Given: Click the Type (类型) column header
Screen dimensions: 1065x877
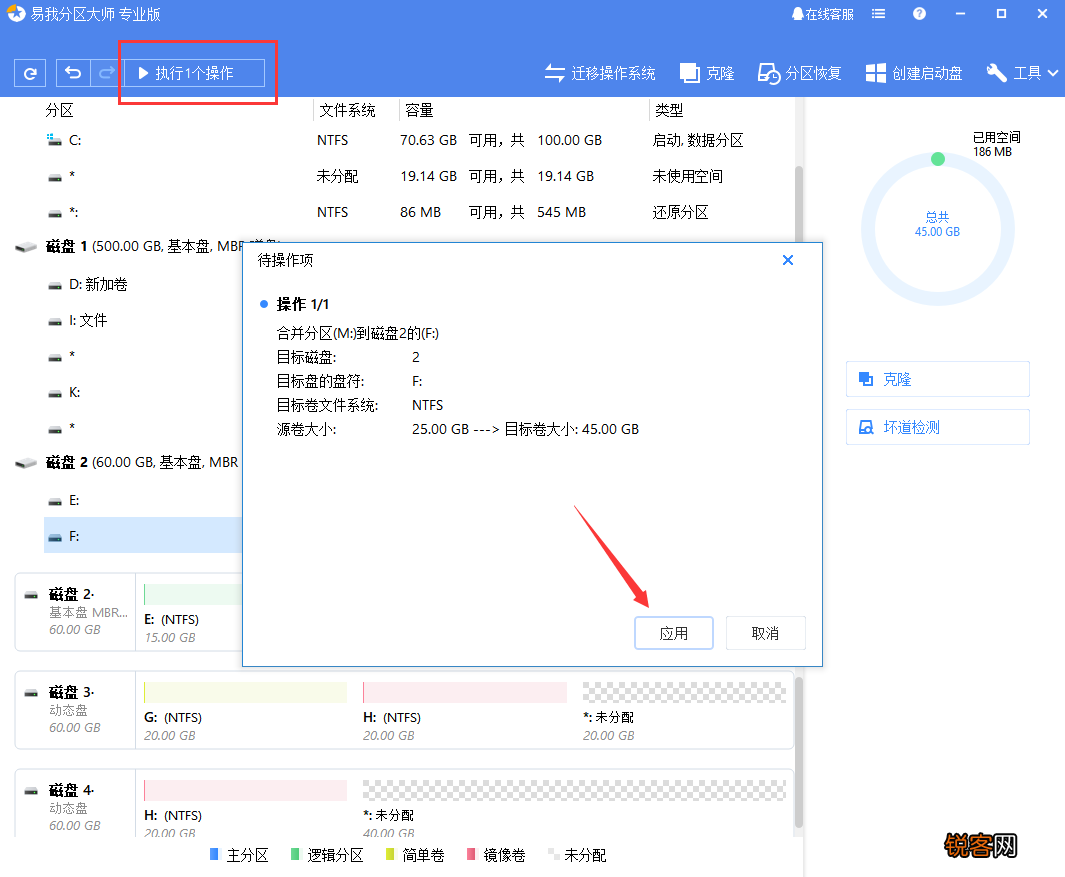Looking at the screenshot, I should [x=669, y=110].
